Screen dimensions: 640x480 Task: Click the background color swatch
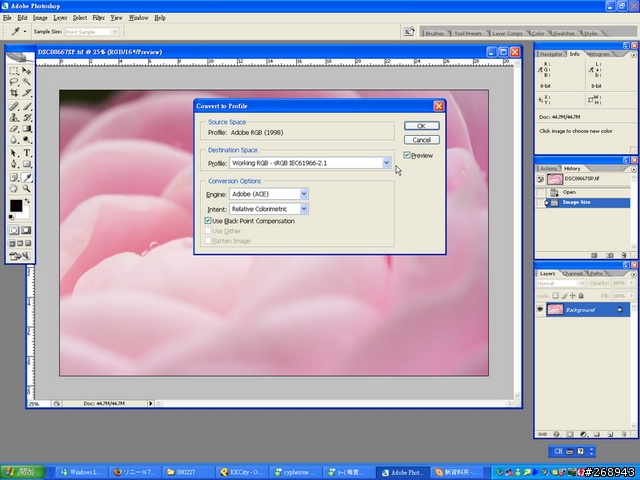coord(24,214)
